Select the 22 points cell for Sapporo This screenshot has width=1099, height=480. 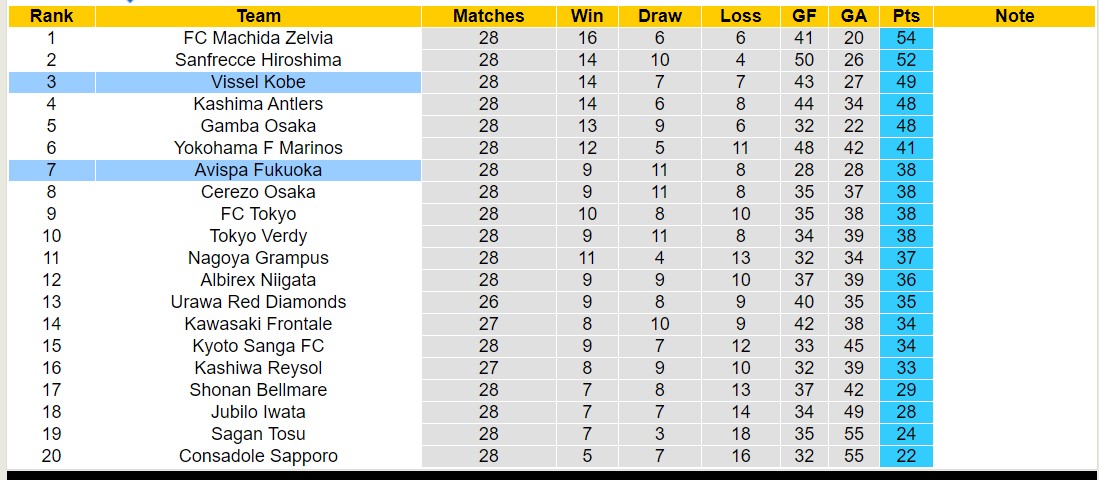pyautogui.click(x=906, y=456)
